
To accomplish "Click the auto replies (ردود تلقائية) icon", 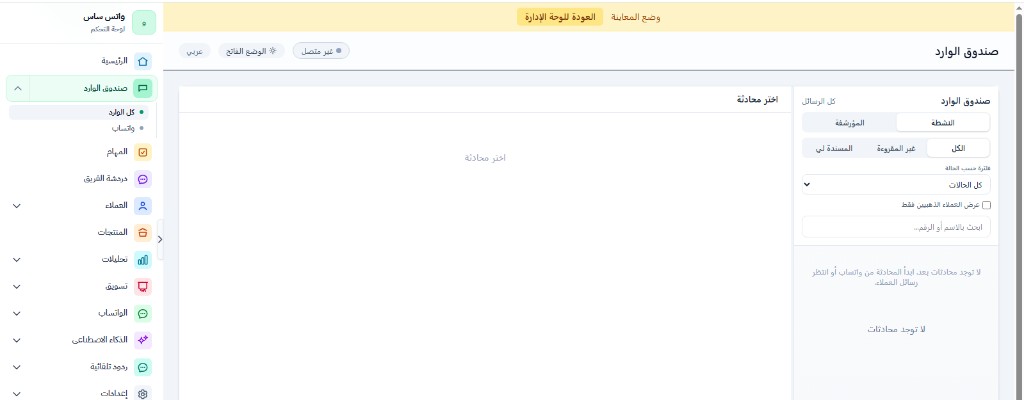I will coord(143,367).
